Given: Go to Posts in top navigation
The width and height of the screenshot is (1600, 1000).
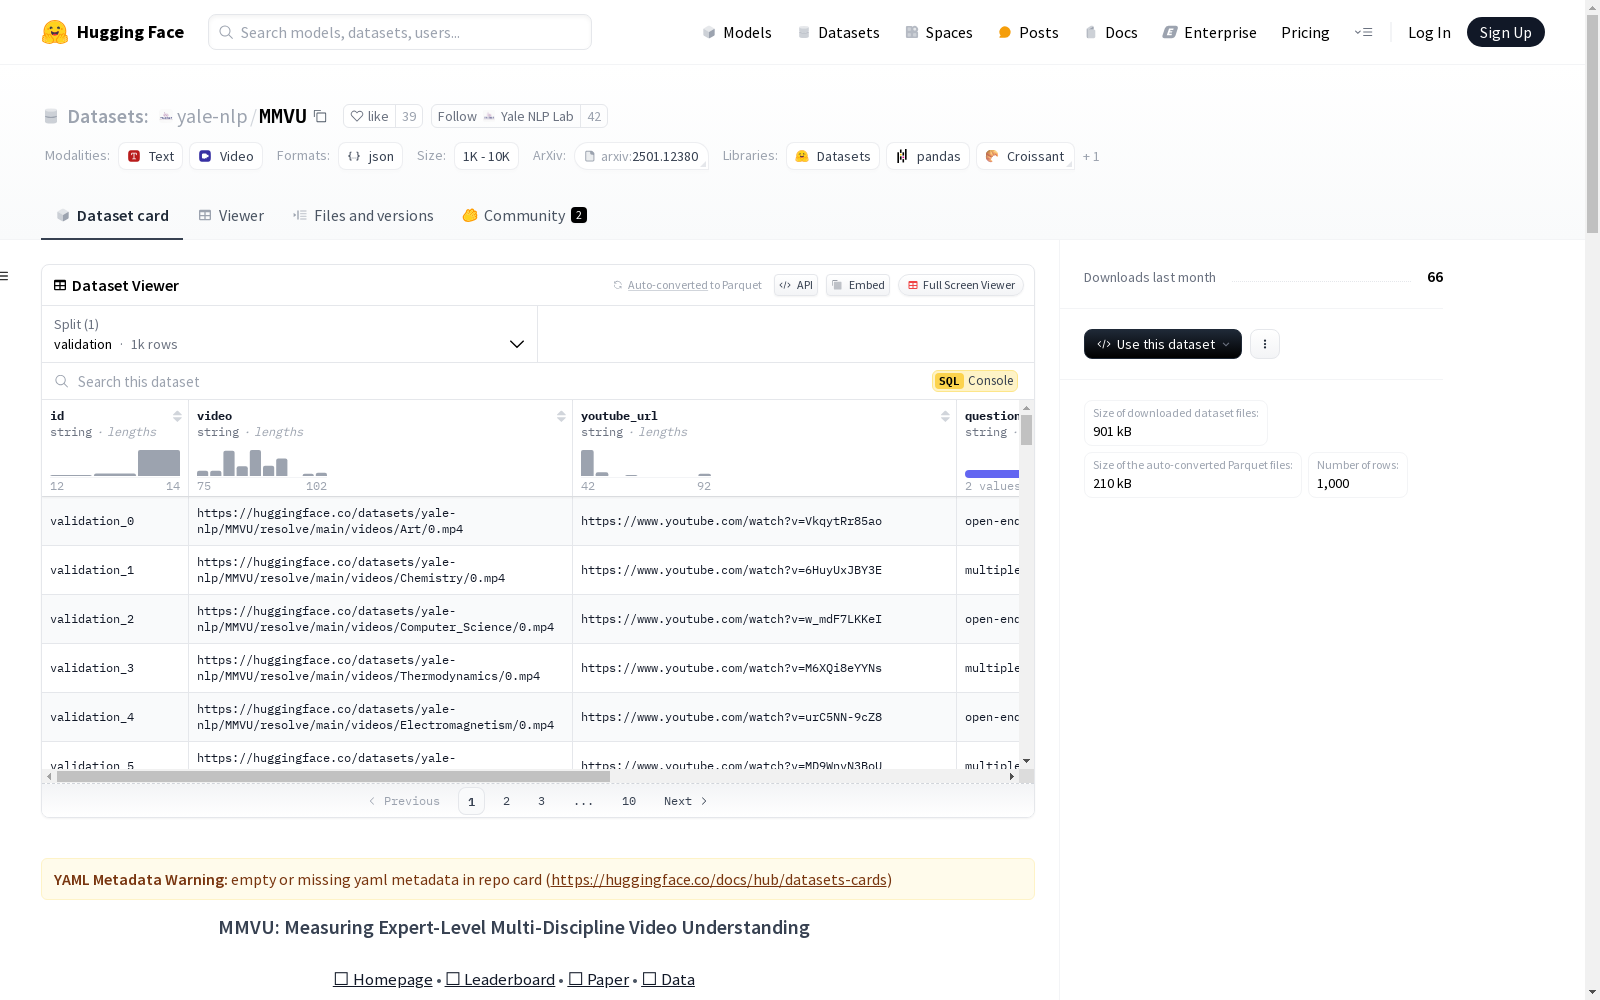Looking at the screenshot, I should tap(1028, 32).
